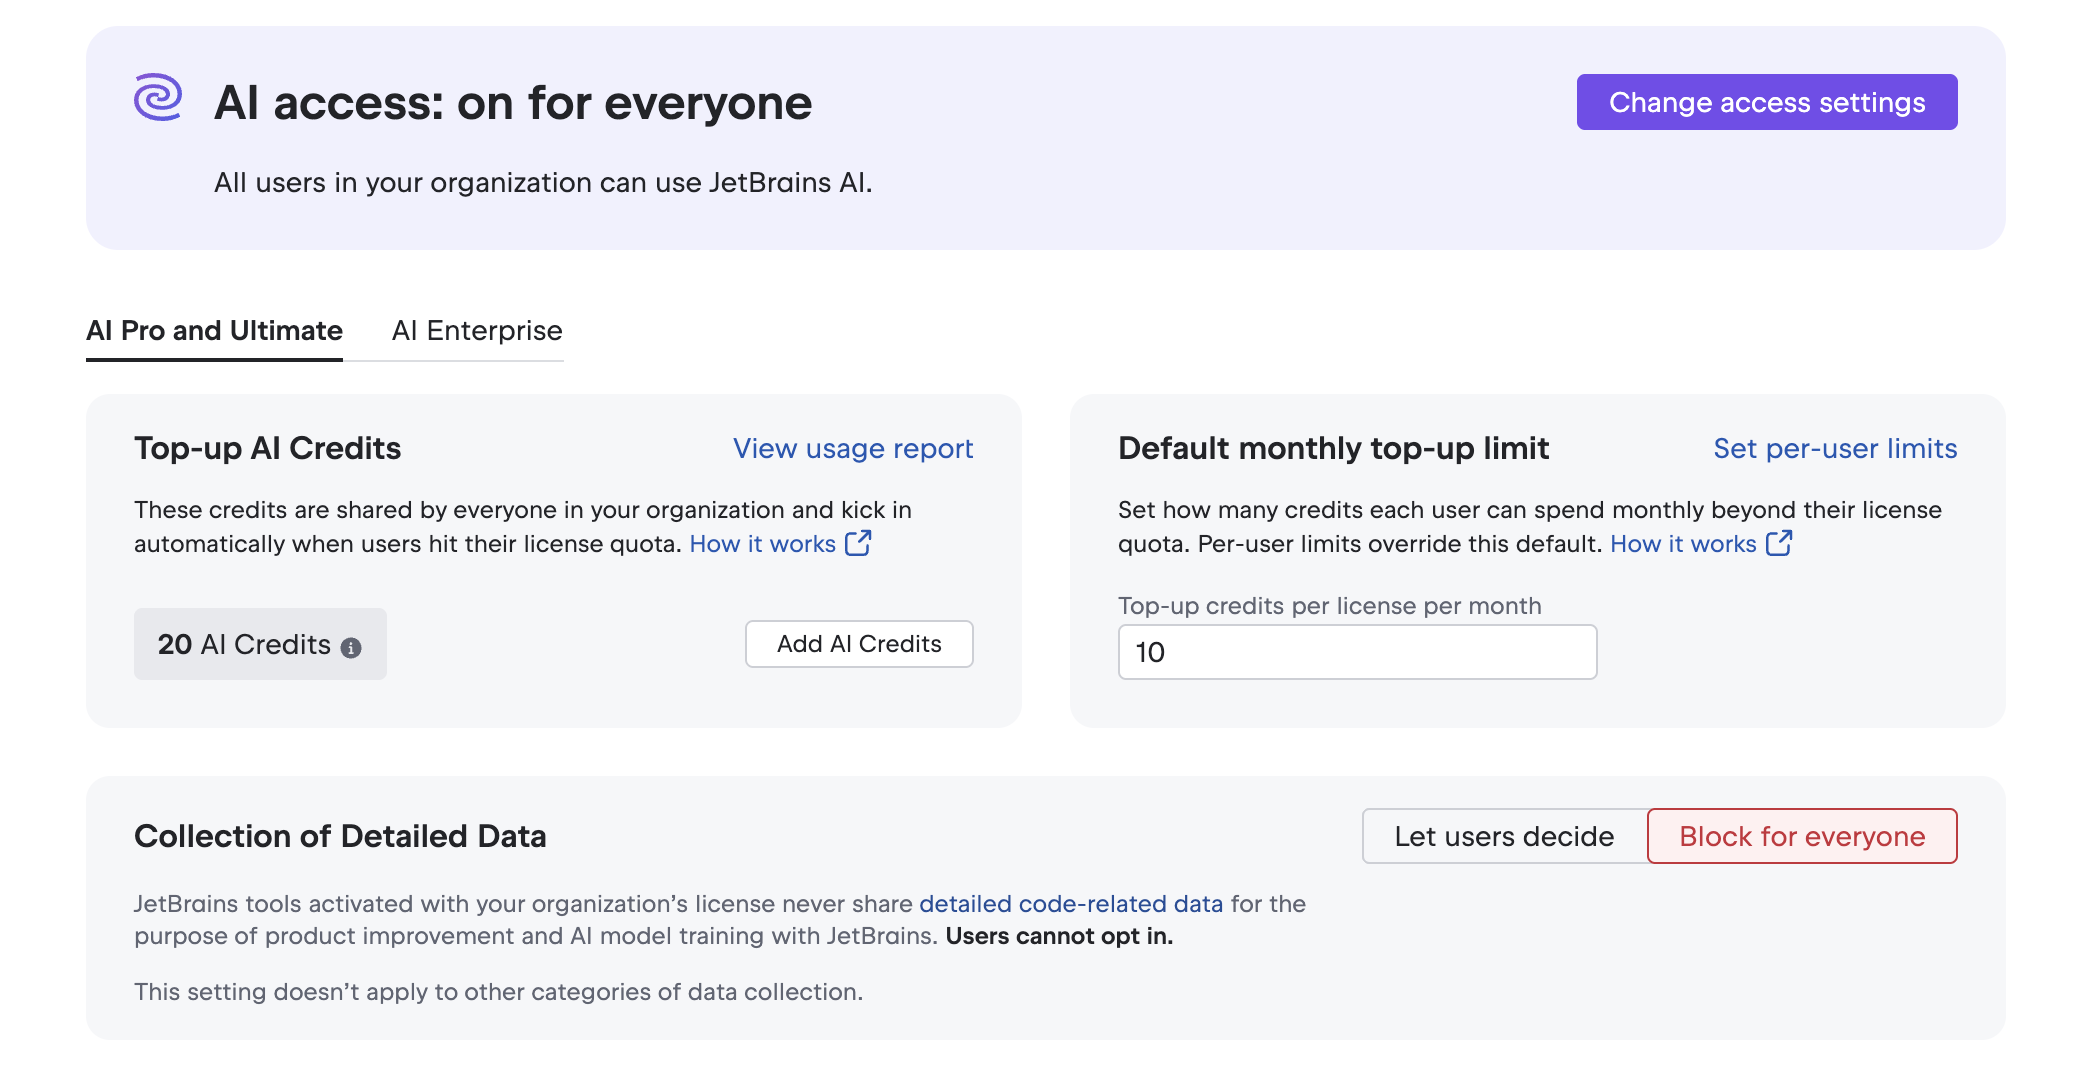Screen dimensions: 2088x1076
Task: Click the Add AI Credits button
Action: 859,644
